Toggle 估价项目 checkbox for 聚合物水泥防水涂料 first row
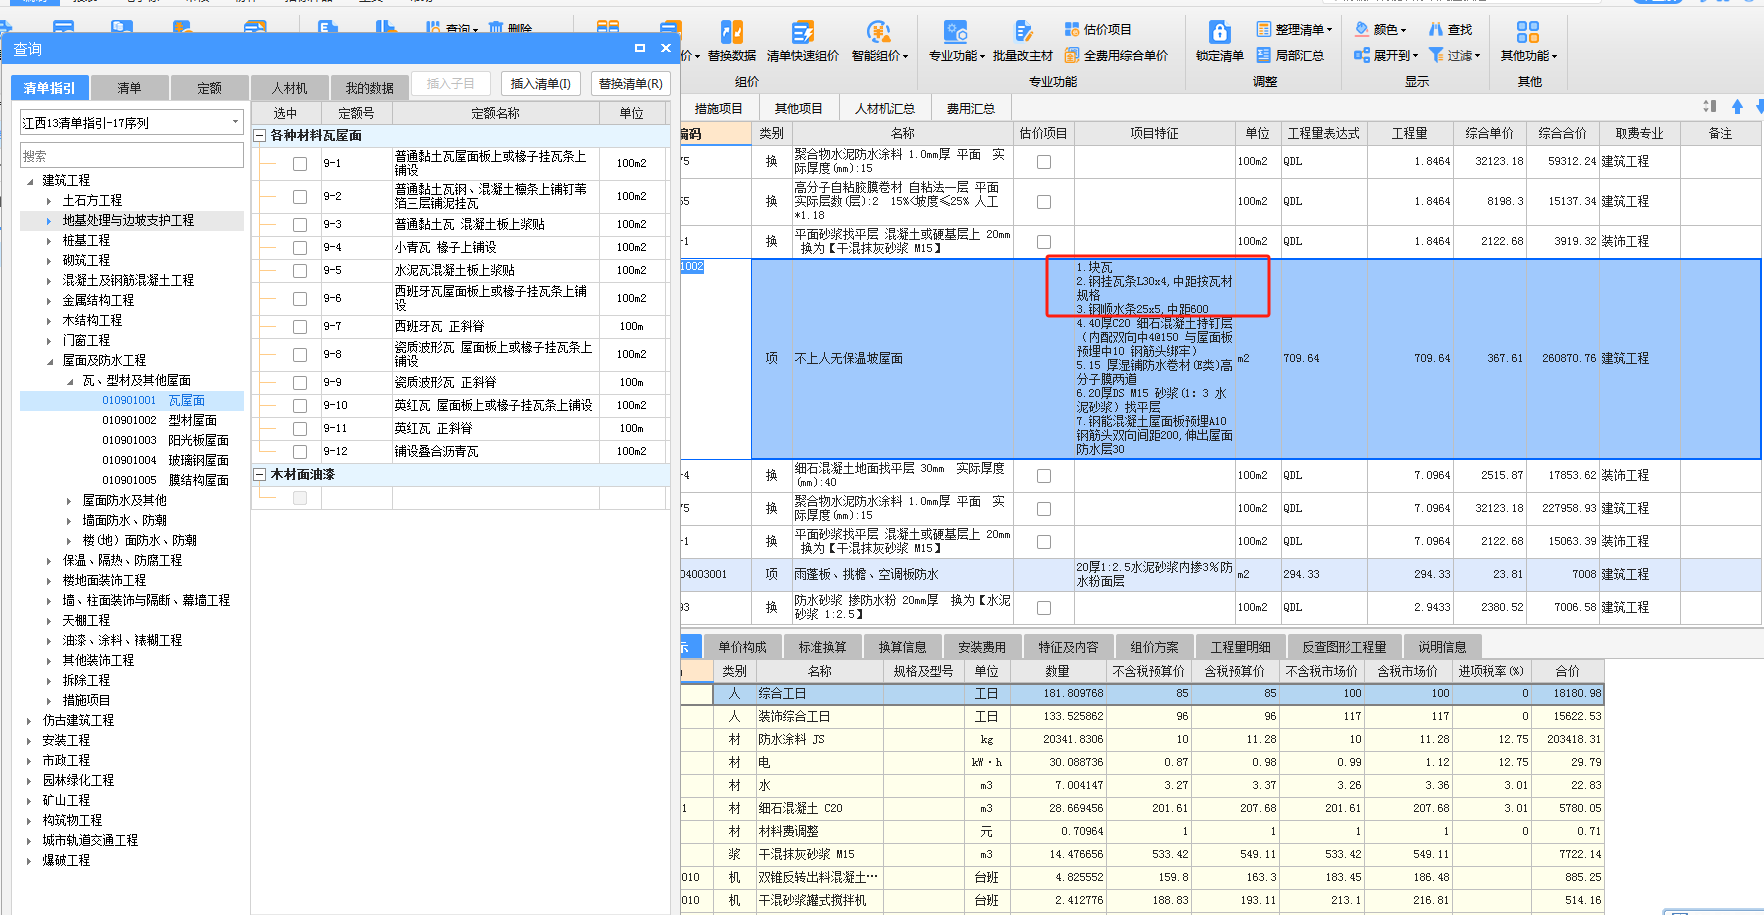1764x915 pixels. (1044, 162)
